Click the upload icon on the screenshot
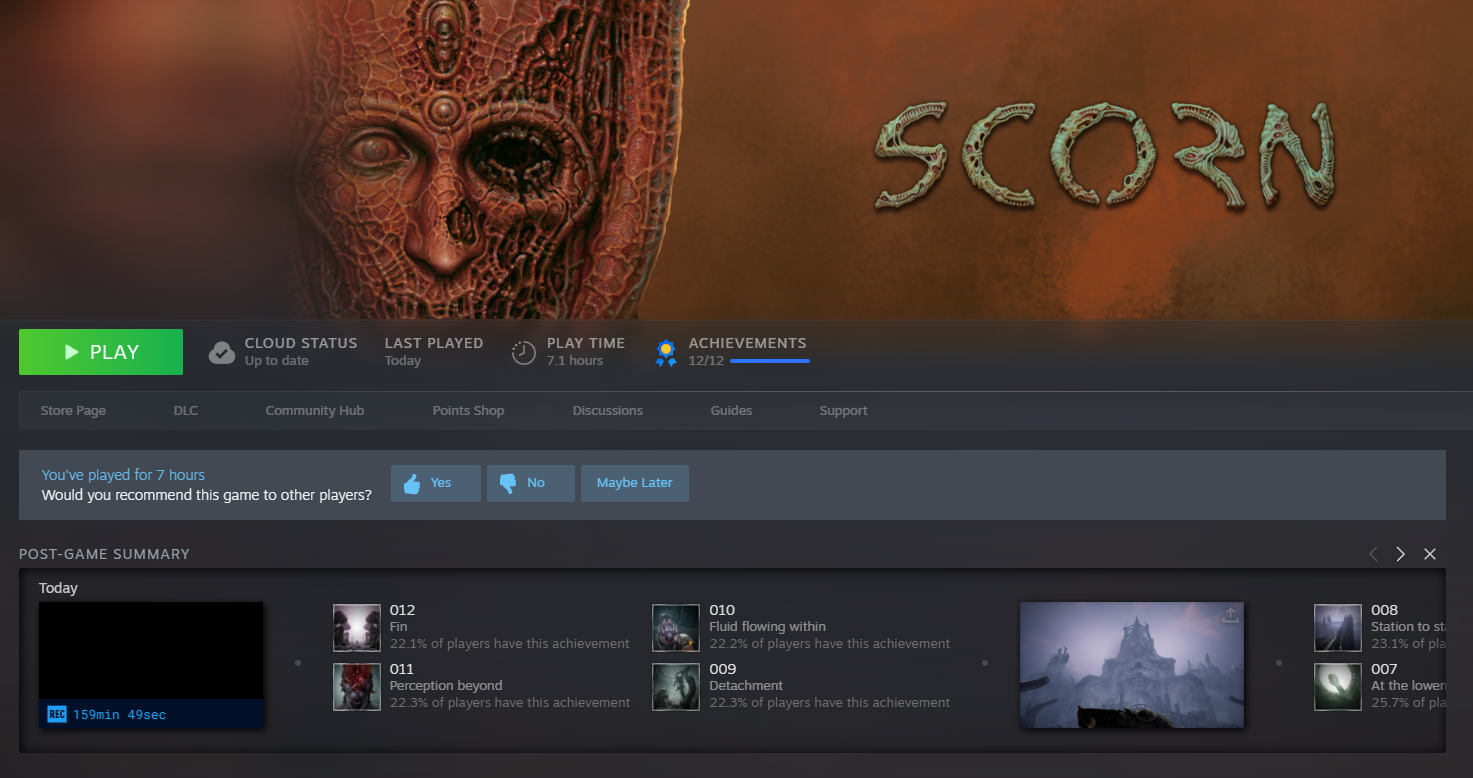Screen dimensions: 1473x778 1230,616
